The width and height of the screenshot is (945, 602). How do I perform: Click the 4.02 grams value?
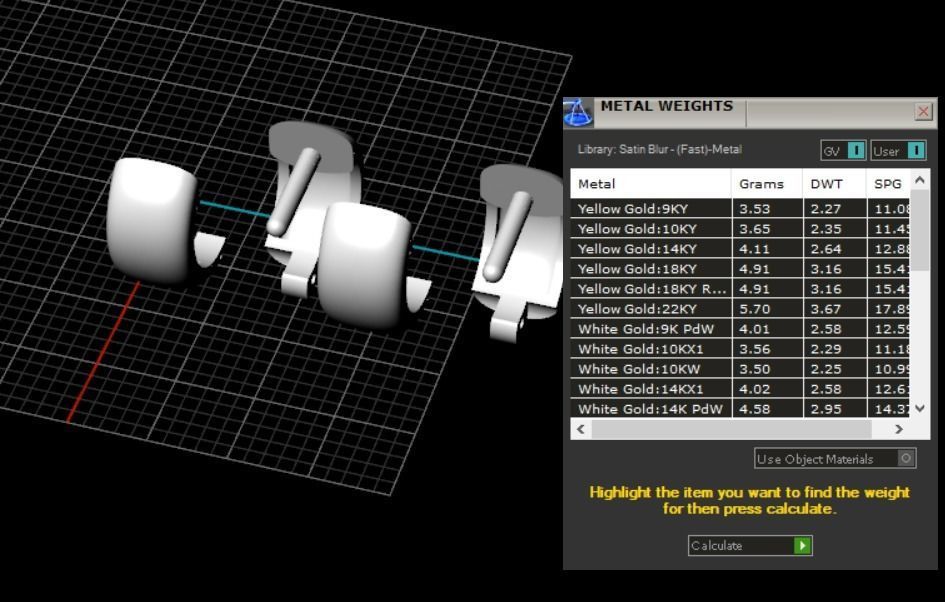[755, 389]
